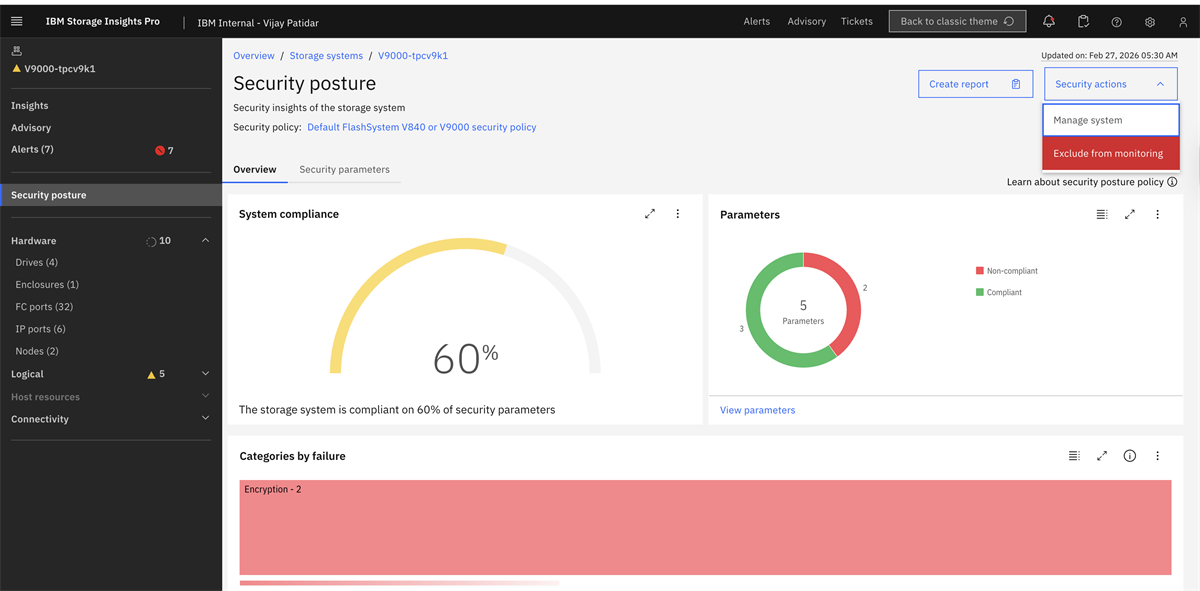Switch to the Security parameters tab
This screenshot has width=1200, height=591.
coord(344,169)
